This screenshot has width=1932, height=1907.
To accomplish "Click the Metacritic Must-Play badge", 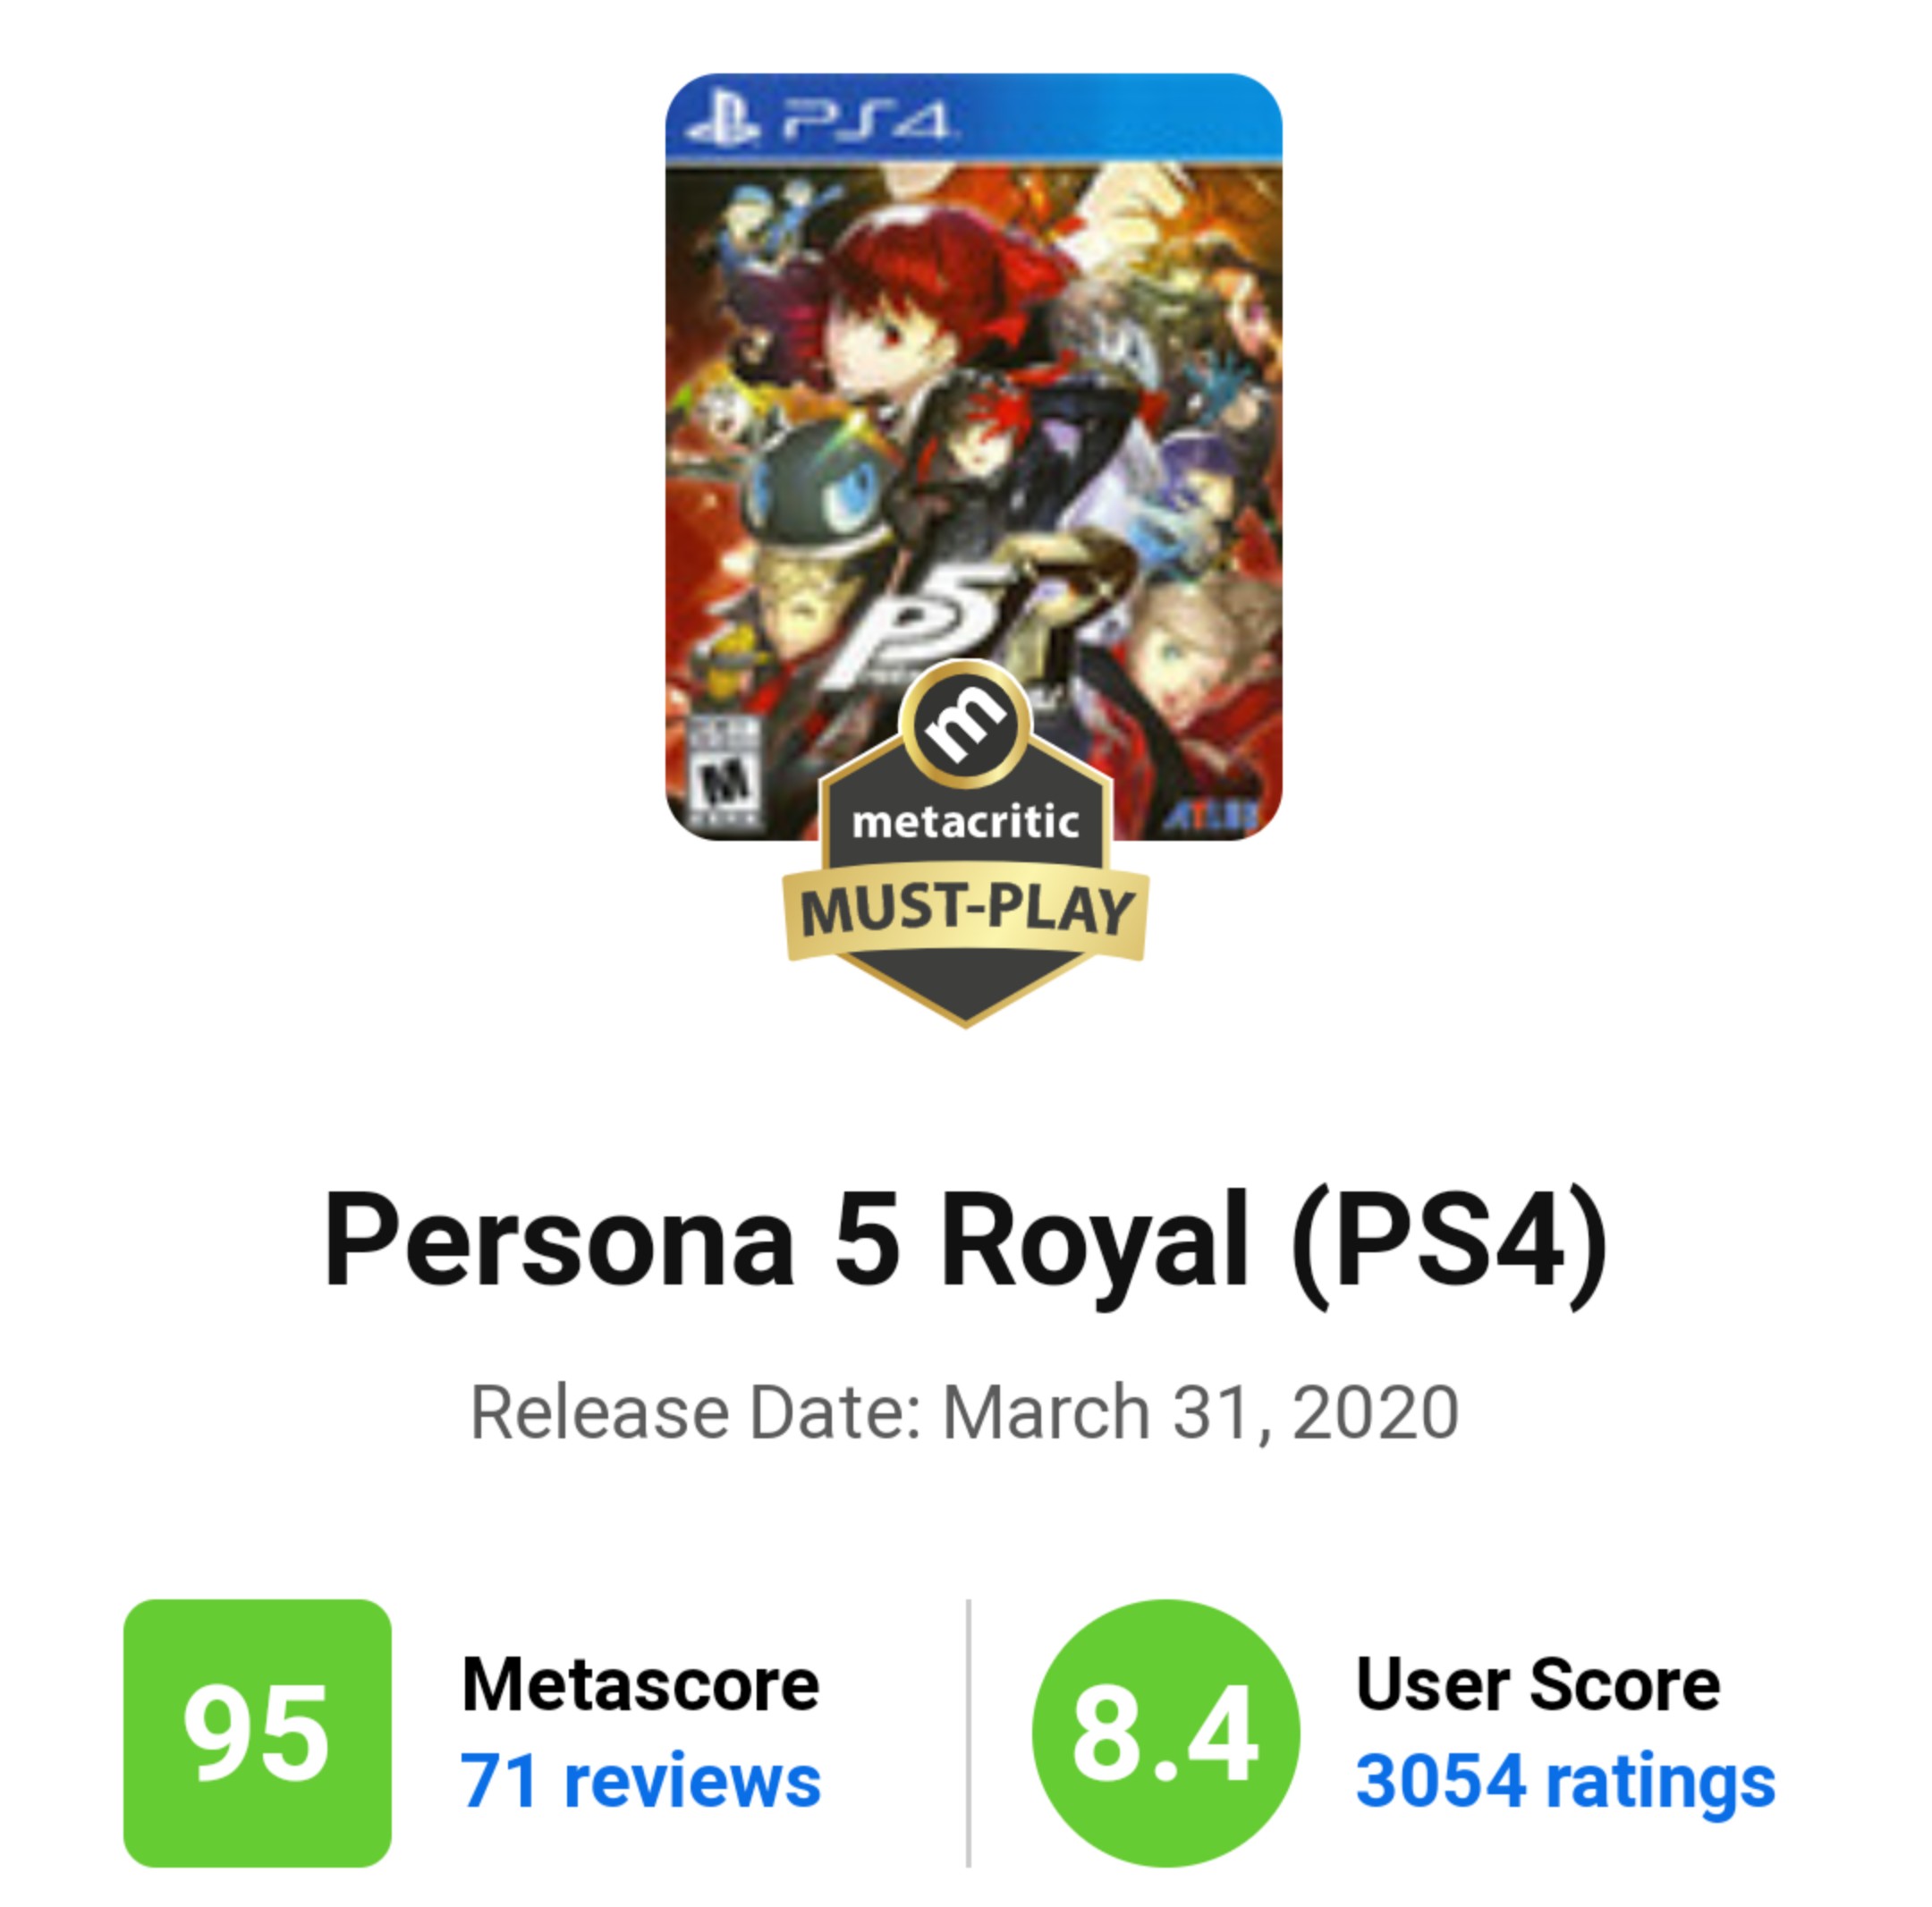I will [966, 843].
